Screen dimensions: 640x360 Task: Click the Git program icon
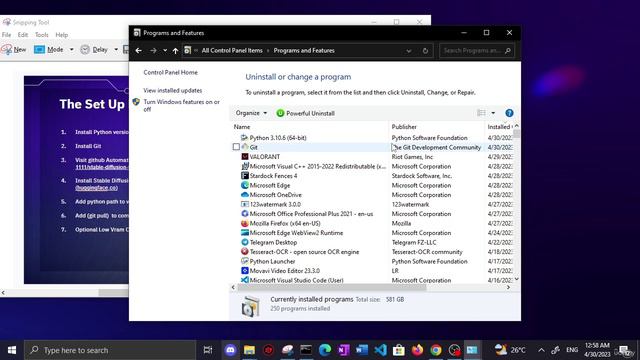pyautogui.click(x=244, y=147)
